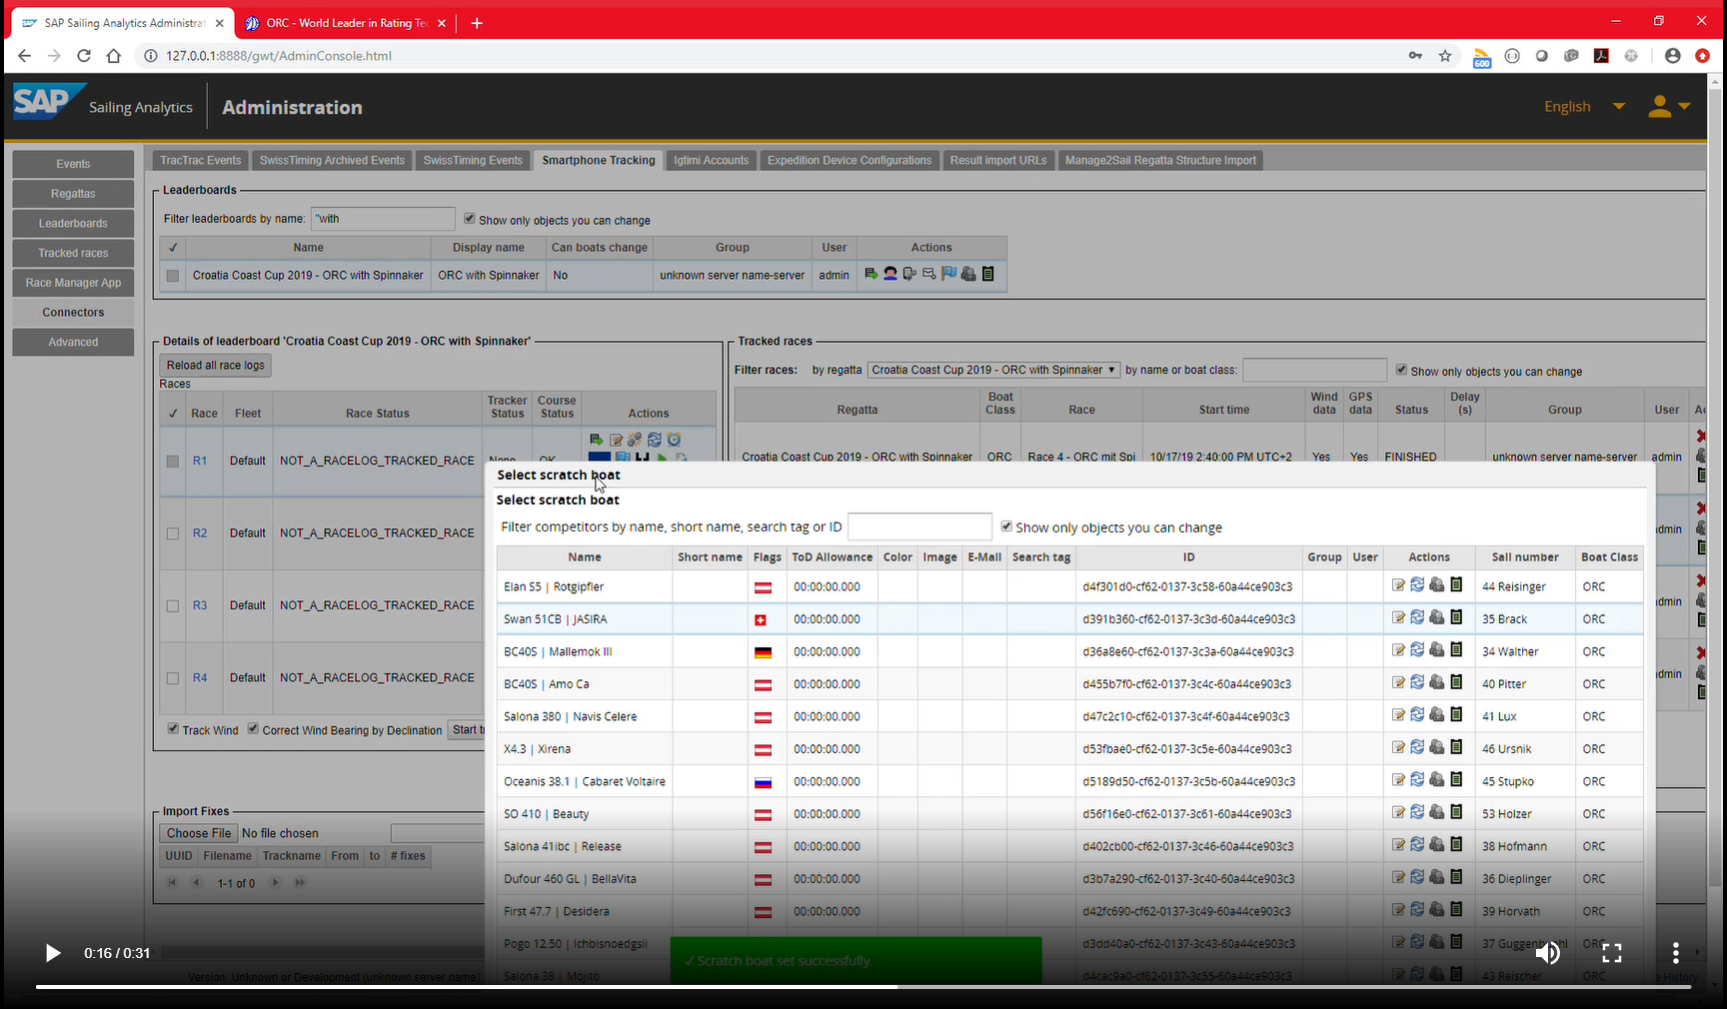Viewport: 1727px width, 1009px height.
Task: Switch to the TracTrac Events tab
Action: (200, 160)
